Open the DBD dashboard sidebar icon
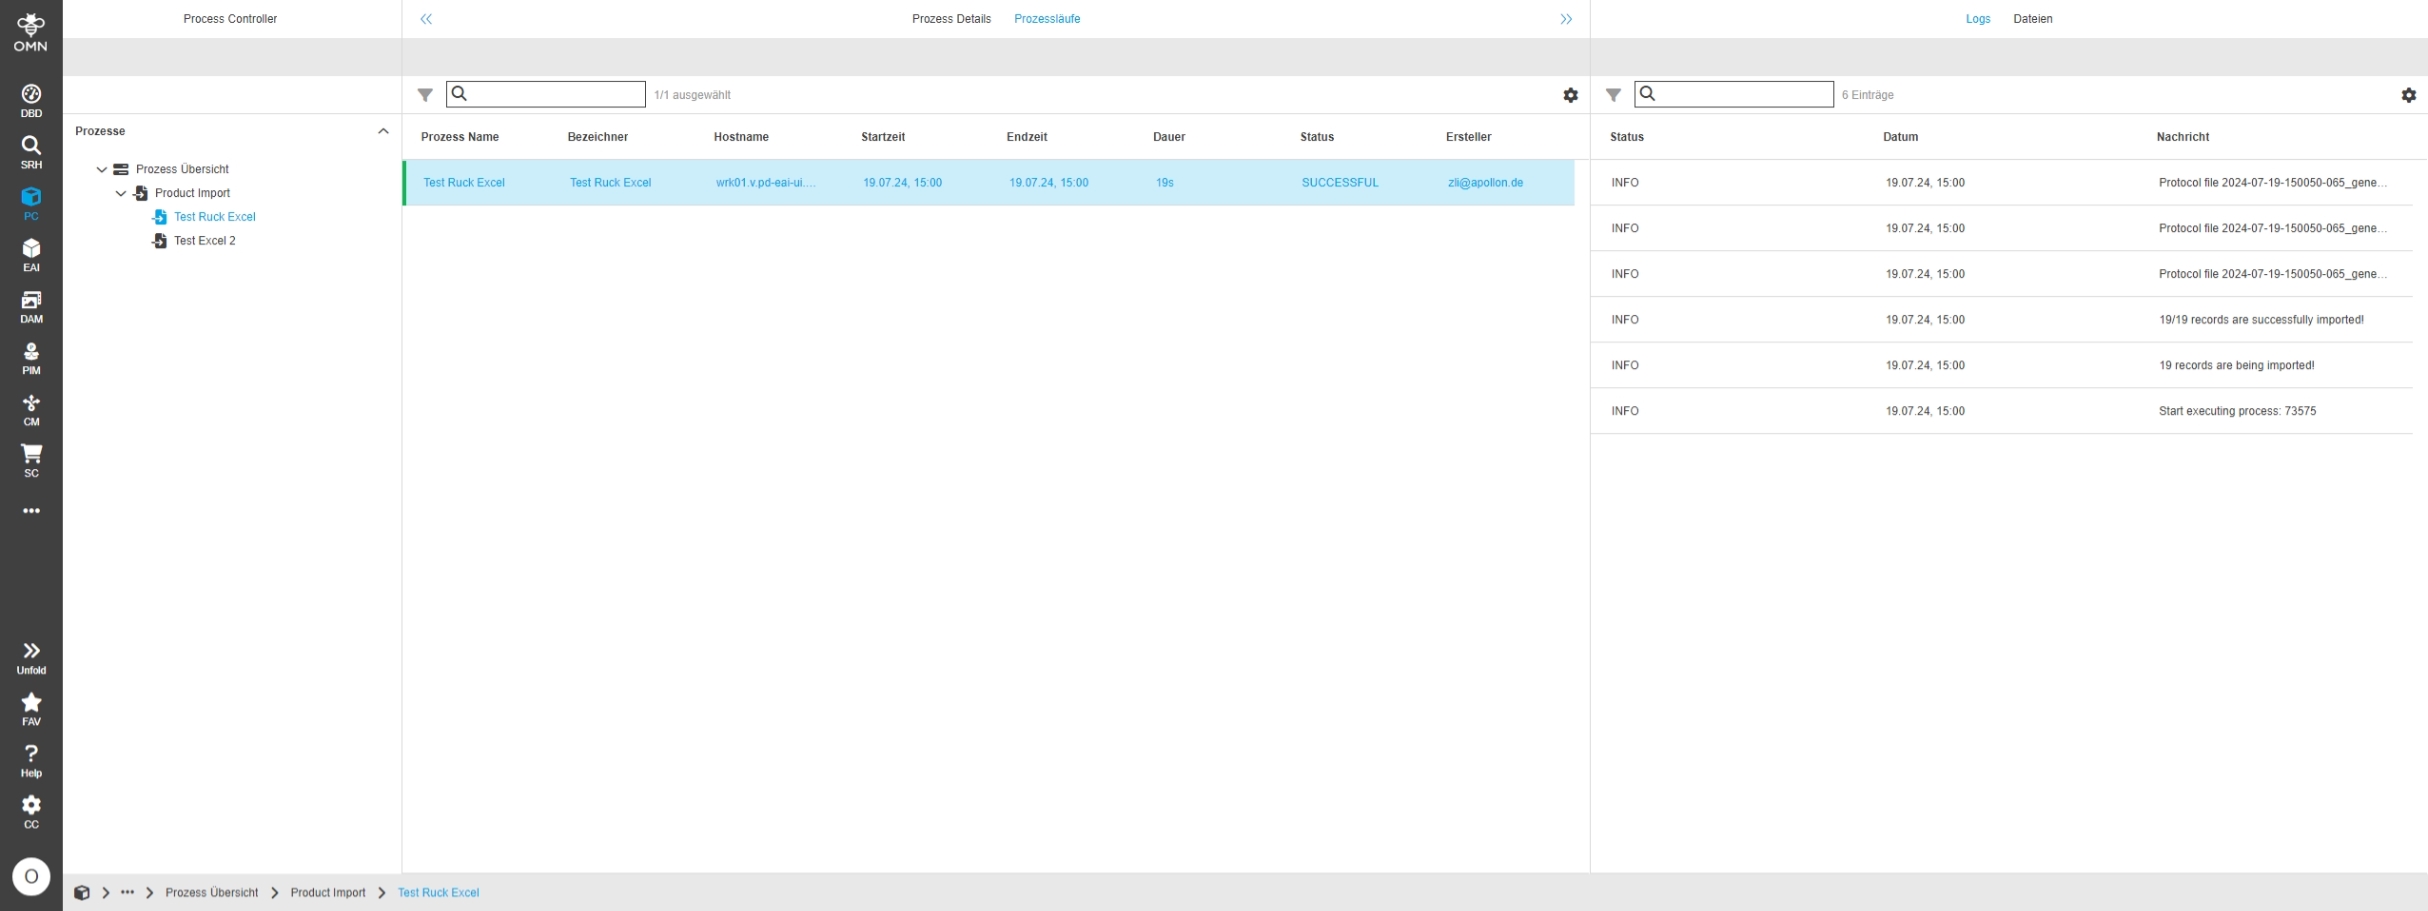Screen dimensions: 2428x911 point(31,100)
